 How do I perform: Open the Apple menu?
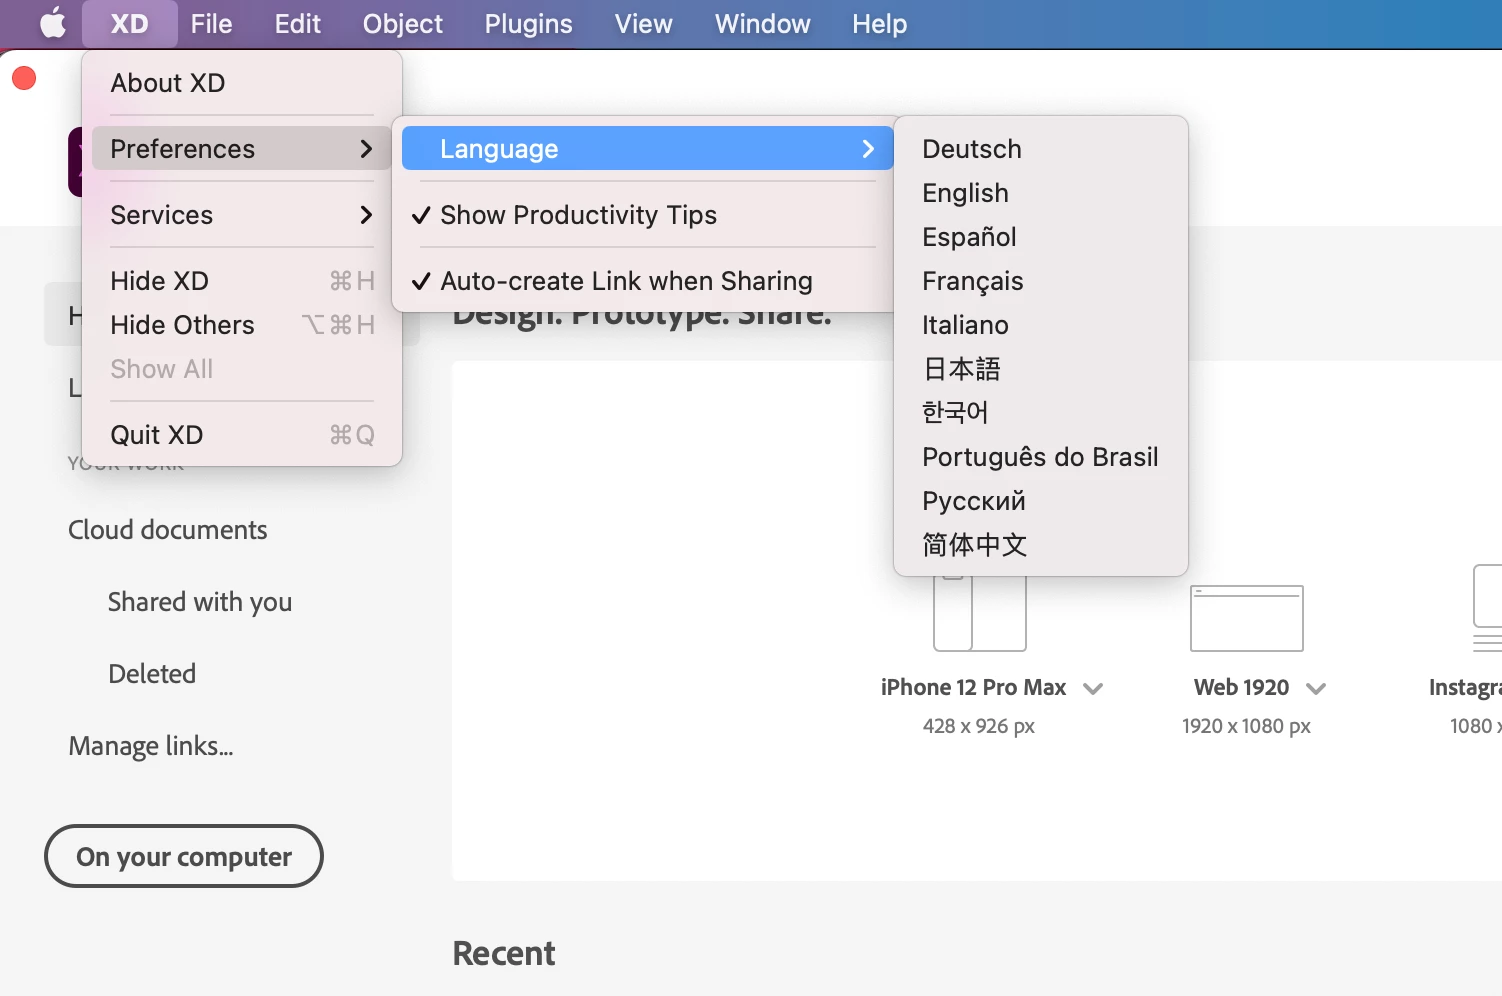tap(52, 23)
